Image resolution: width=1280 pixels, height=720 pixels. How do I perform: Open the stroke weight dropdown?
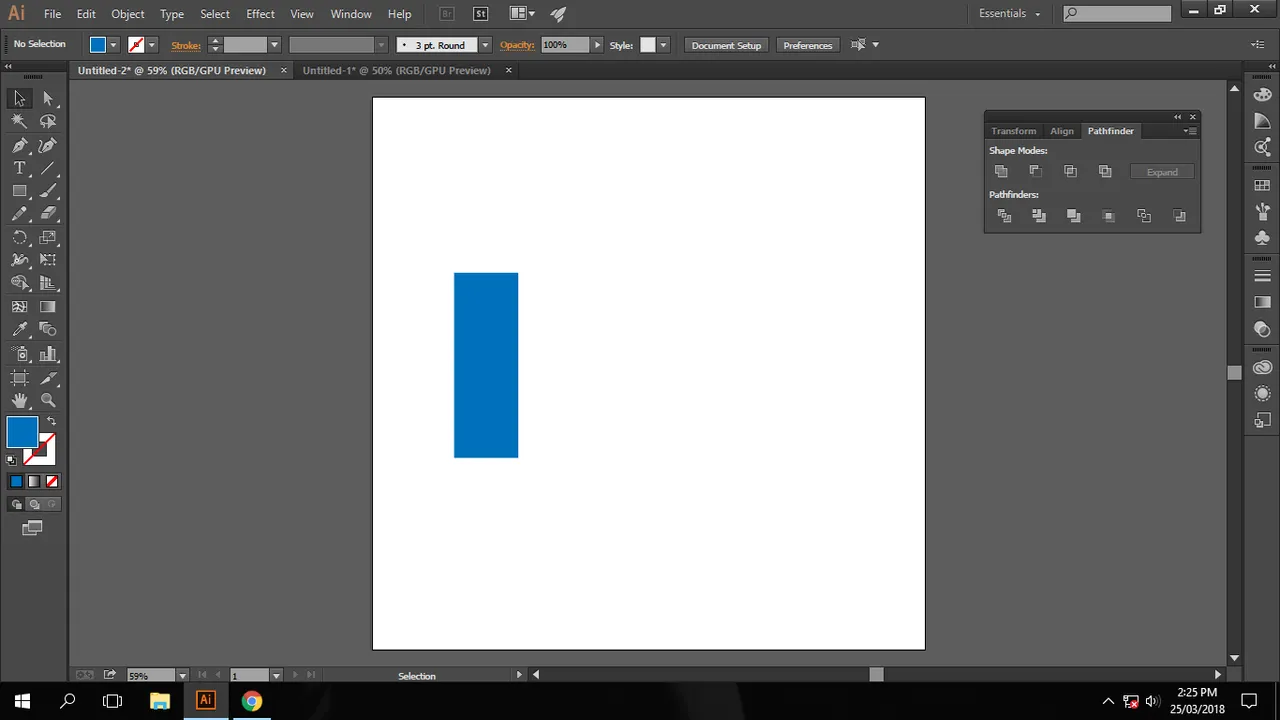point(274,45)
